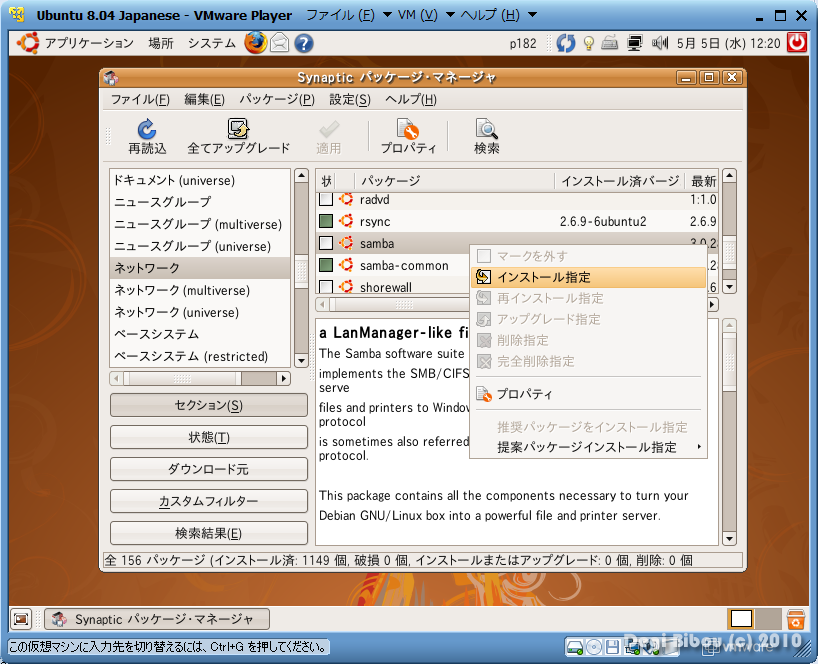This screenshot has height=664, width=818.
Task: Select プロパティ from the context menu
Action: tap(588, 394)
